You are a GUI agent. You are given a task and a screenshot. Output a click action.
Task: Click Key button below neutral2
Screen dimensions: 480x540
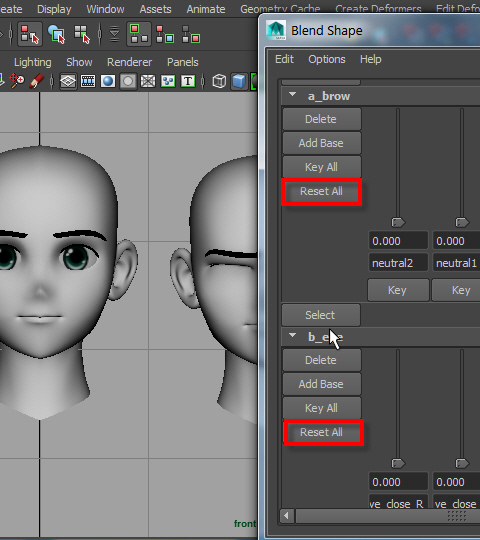pyautogui.click(x=398, y=290)
